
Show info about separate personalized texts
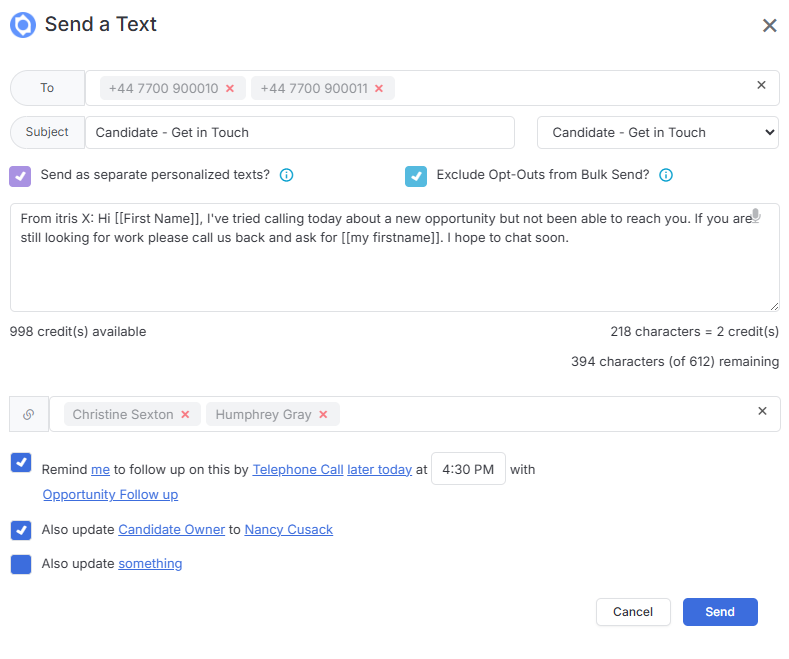coord(286,175)
